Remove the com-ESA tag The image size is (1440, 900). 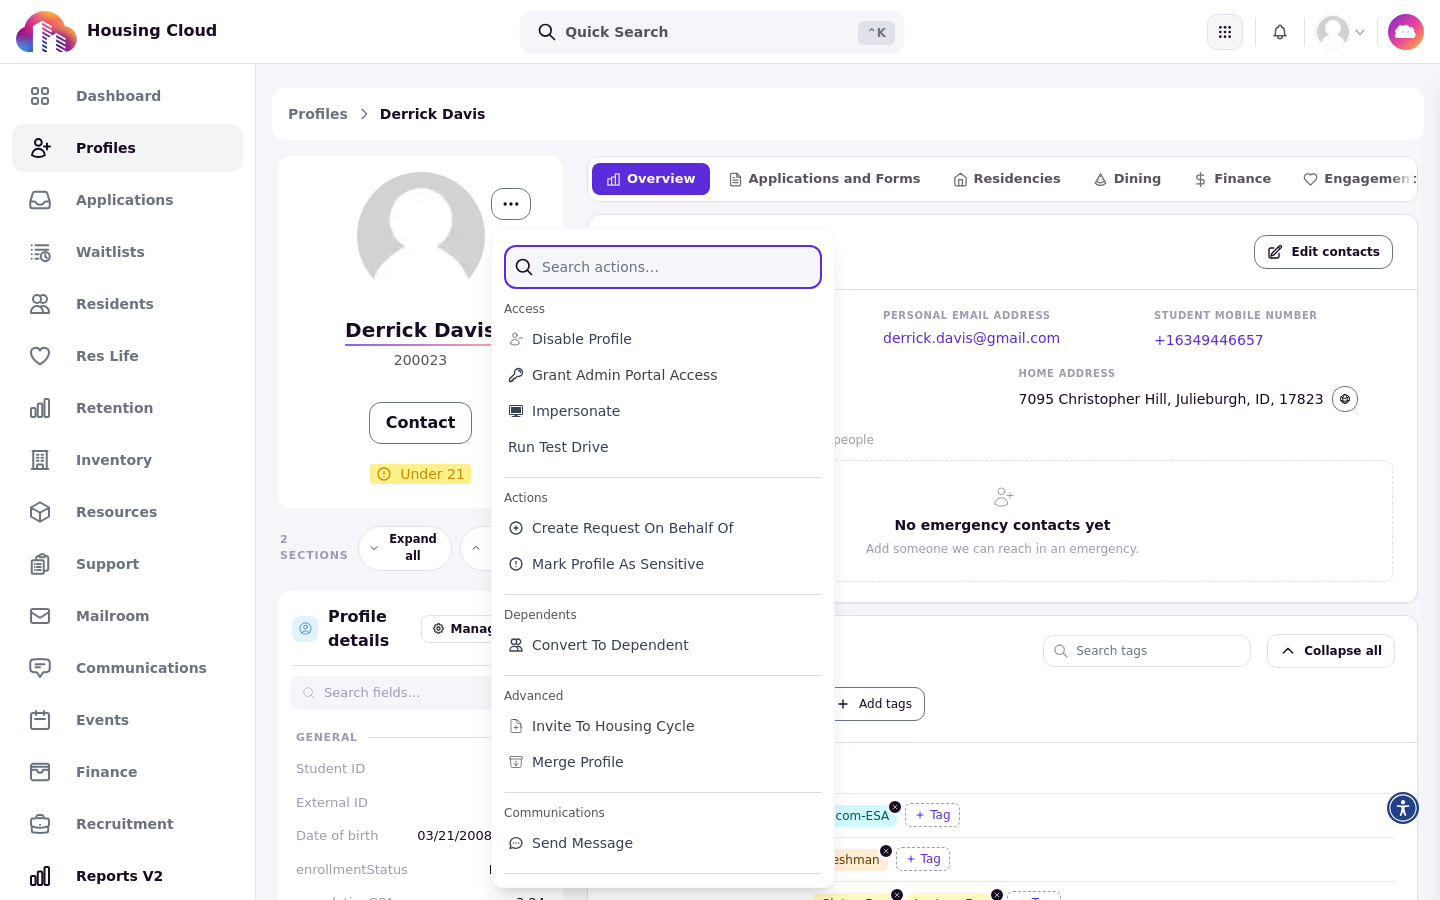(x=895, y=807)
